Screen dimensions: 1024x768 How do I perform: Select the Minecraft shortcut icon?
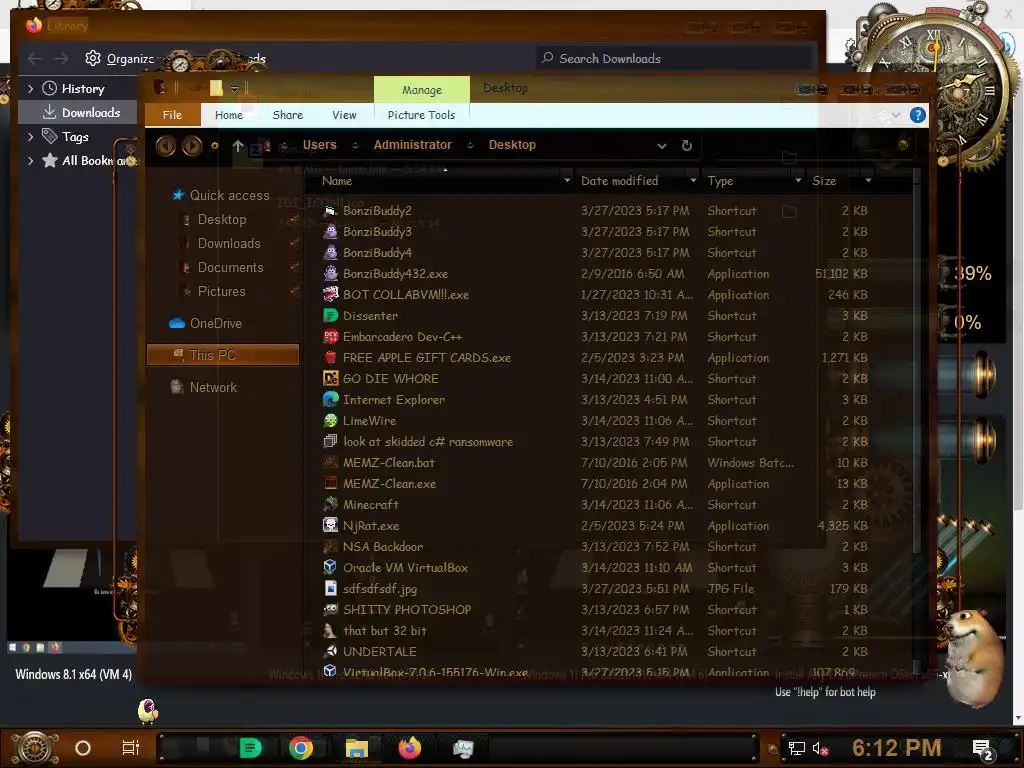pos(330,505)
